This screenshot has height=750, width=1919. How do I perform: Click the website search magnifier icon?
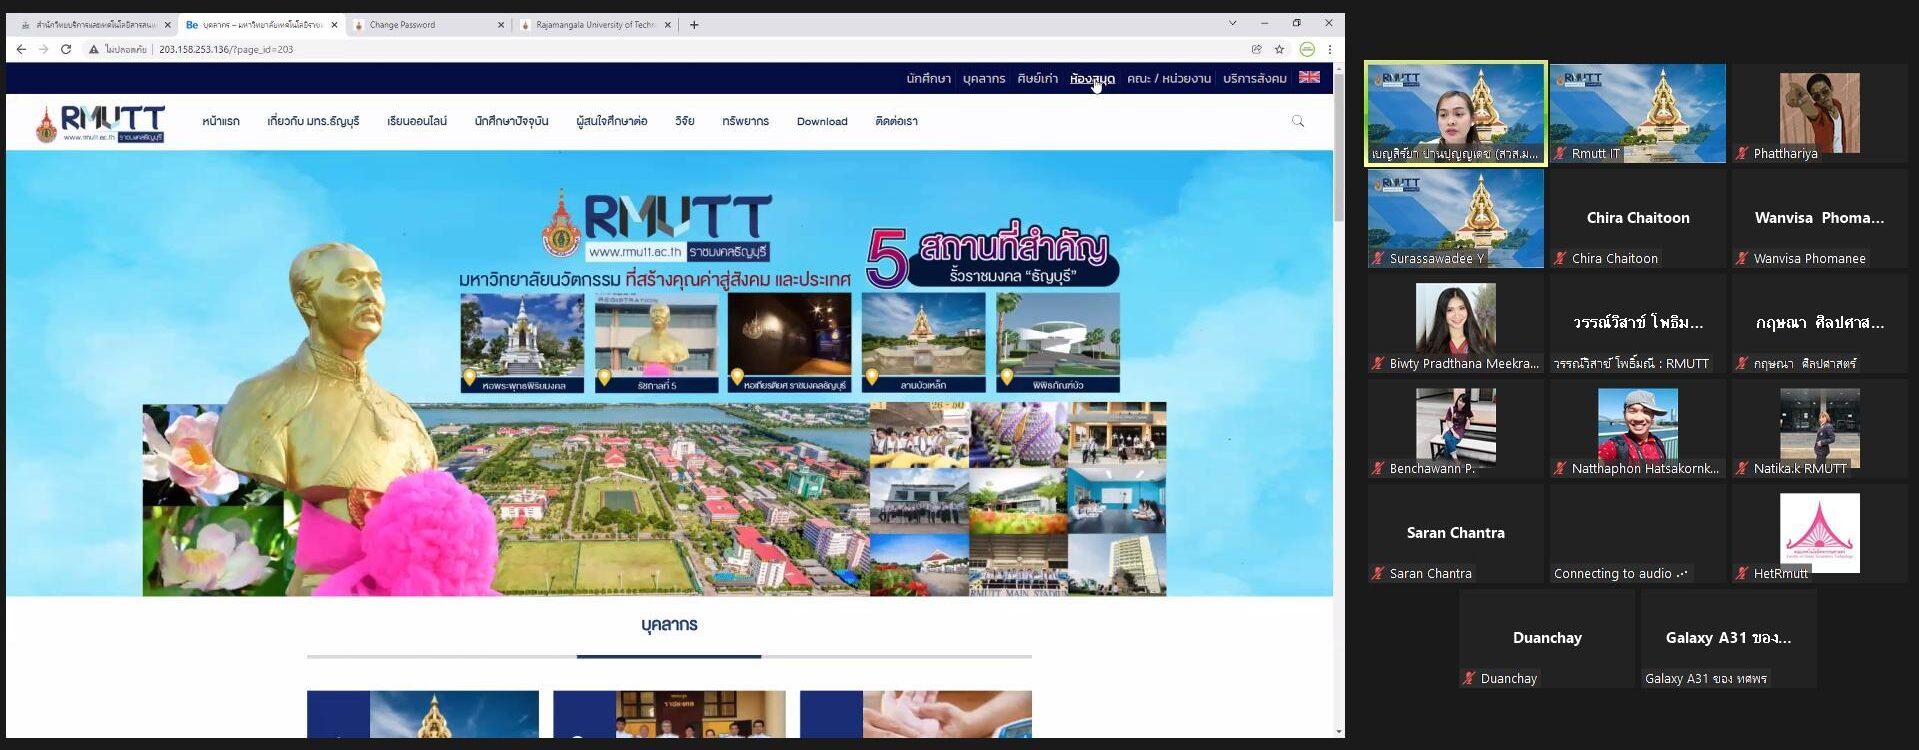click(1298, 121)
